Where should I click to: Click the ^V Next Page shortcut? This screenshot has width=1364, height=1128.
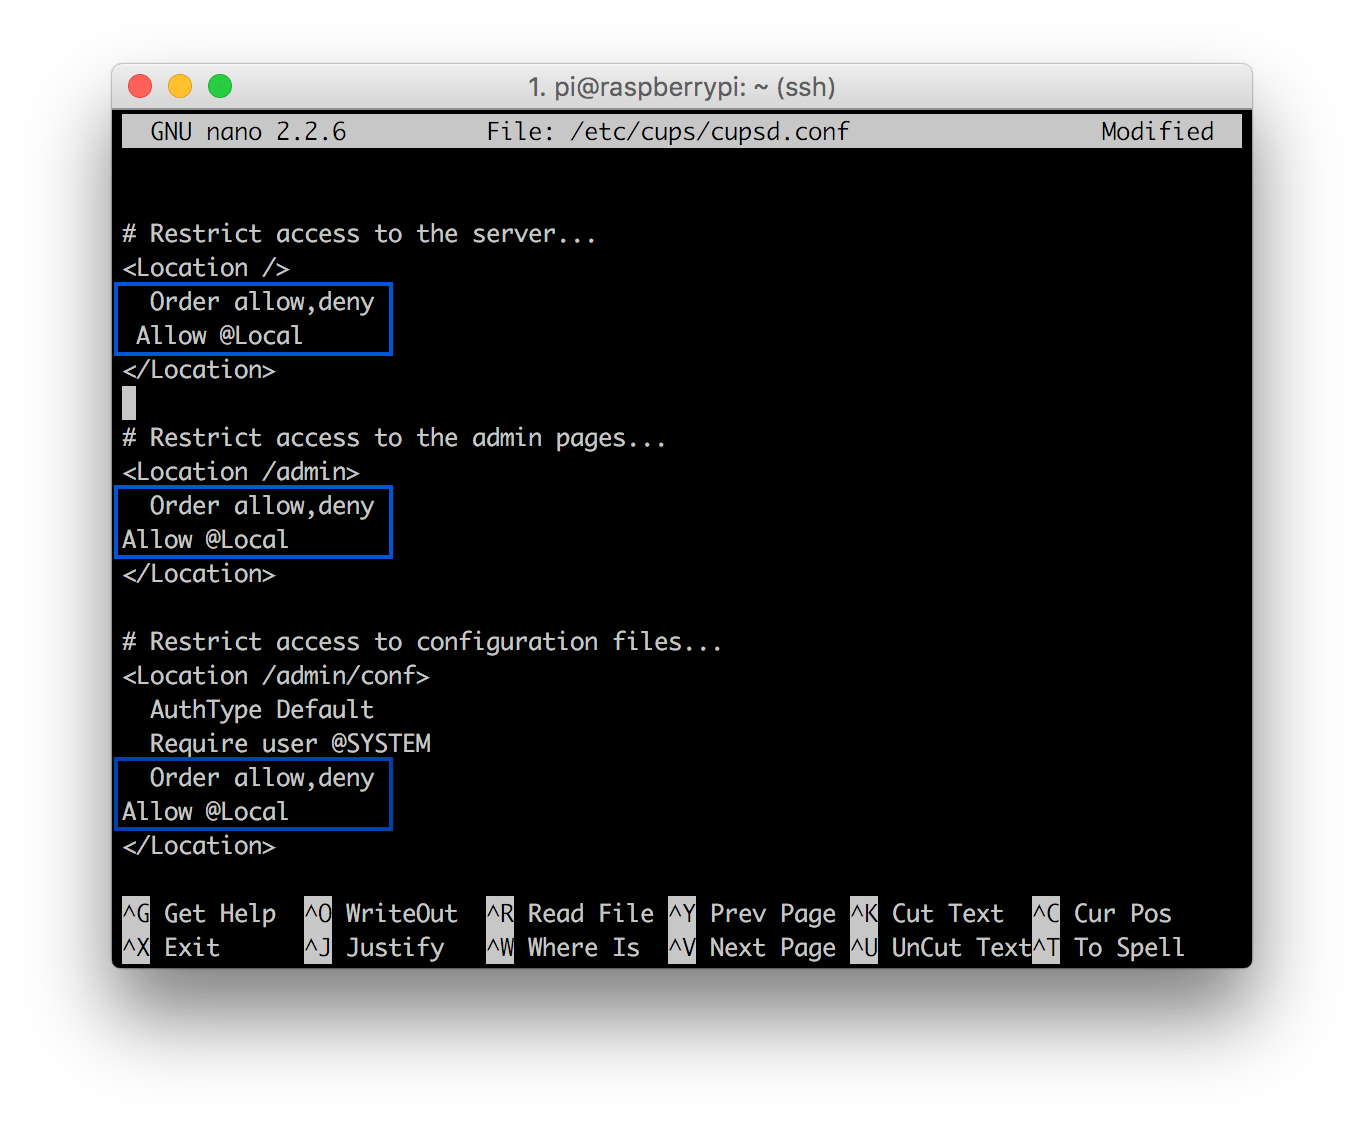click(x=750, y=947)
